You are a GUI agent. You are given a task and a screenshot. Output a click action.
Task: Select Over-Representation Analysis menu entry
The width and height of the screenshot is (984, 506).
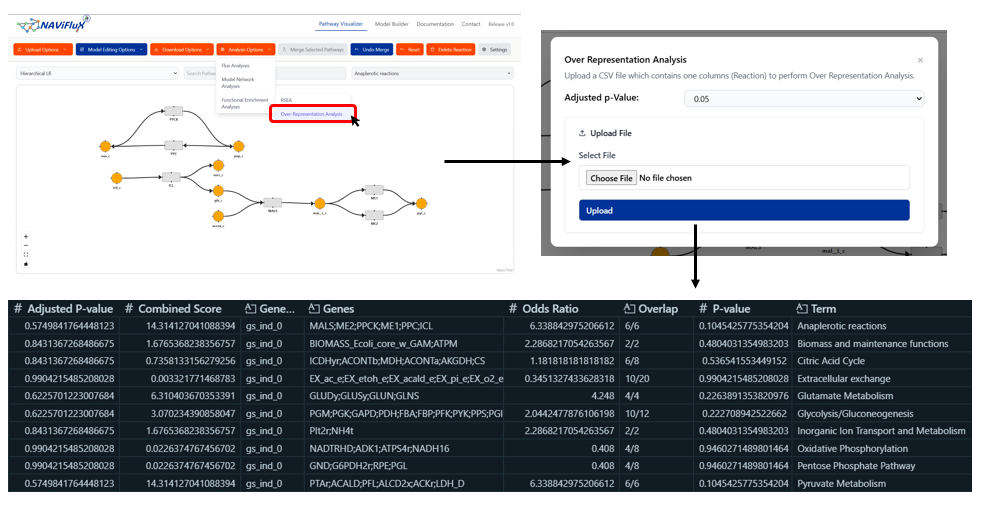311,114
